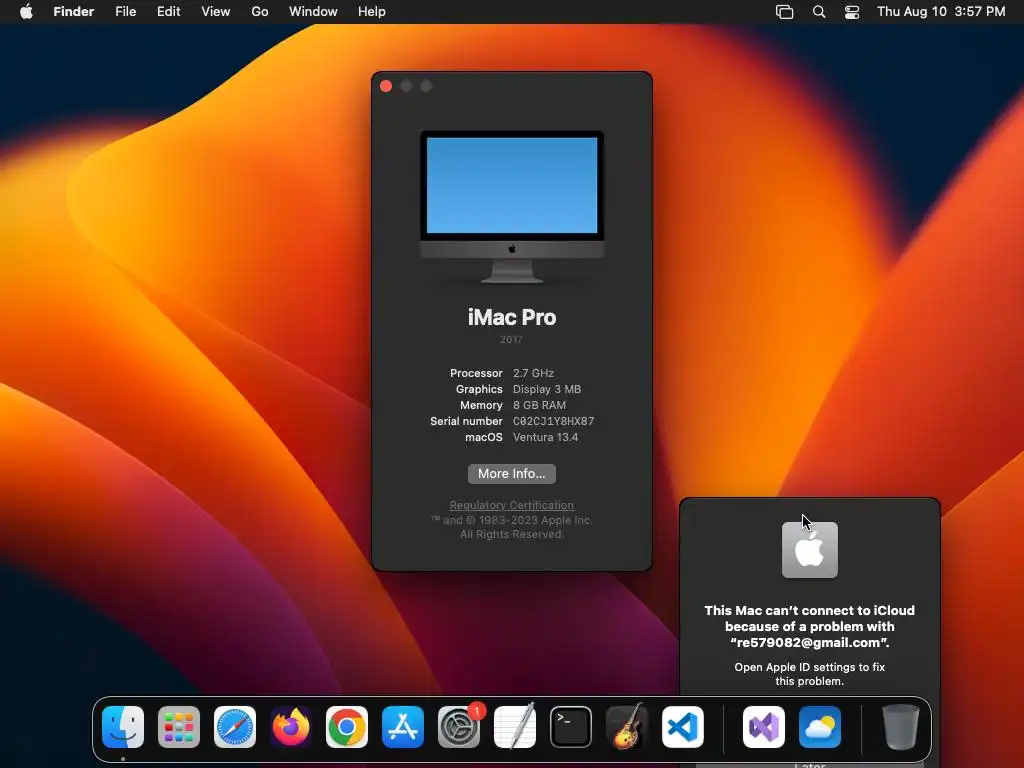The height and width of the screenshot is (768, 1024).
Task: Open GarageBand guitar icon in Dock
Action: [x=627, y=727]
